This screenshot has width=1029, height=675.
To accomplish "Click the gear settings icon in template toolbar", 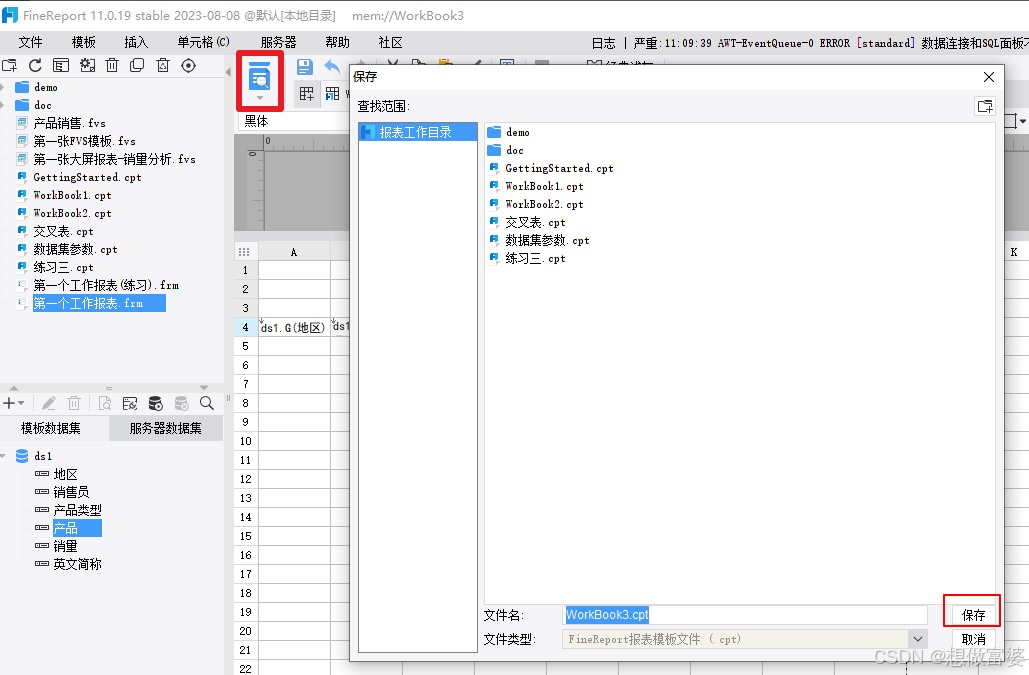I will 87,66.
